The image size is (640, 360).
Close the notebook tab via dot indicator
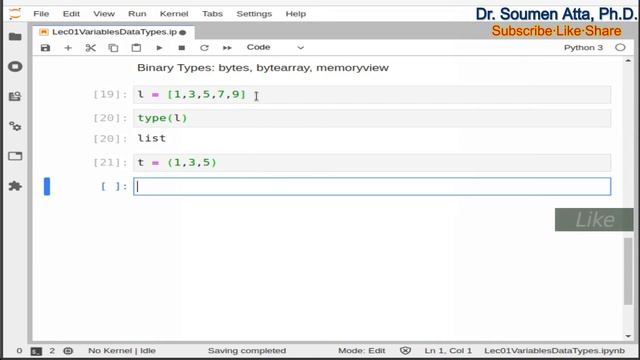tap(183, 32)
